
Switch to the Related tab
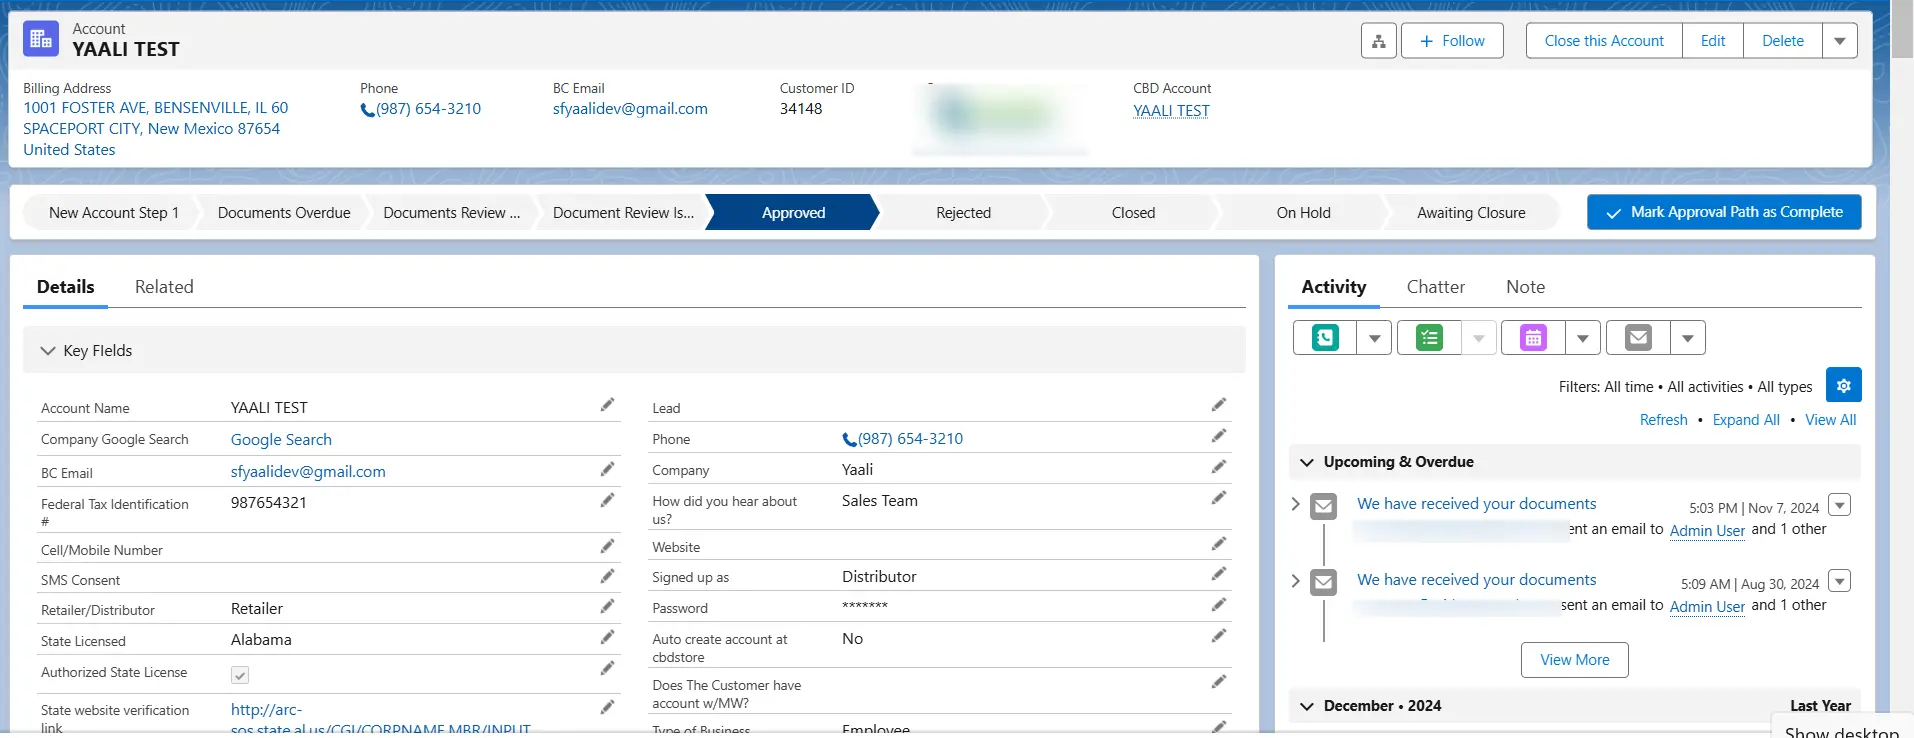pos(164,287)
